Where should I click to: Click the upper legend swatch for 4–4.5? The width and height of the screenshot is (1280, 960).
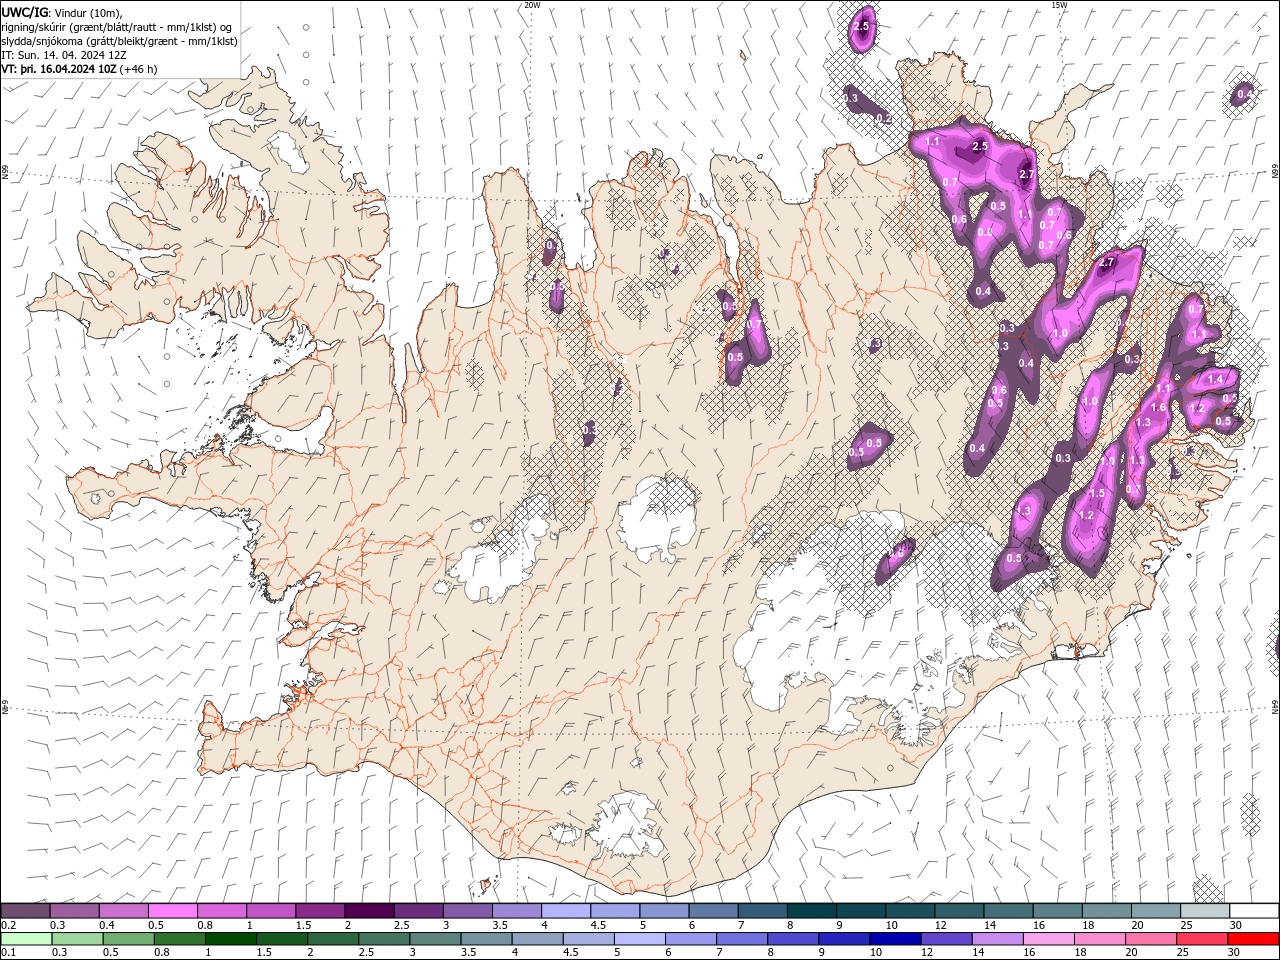point(566,911)
